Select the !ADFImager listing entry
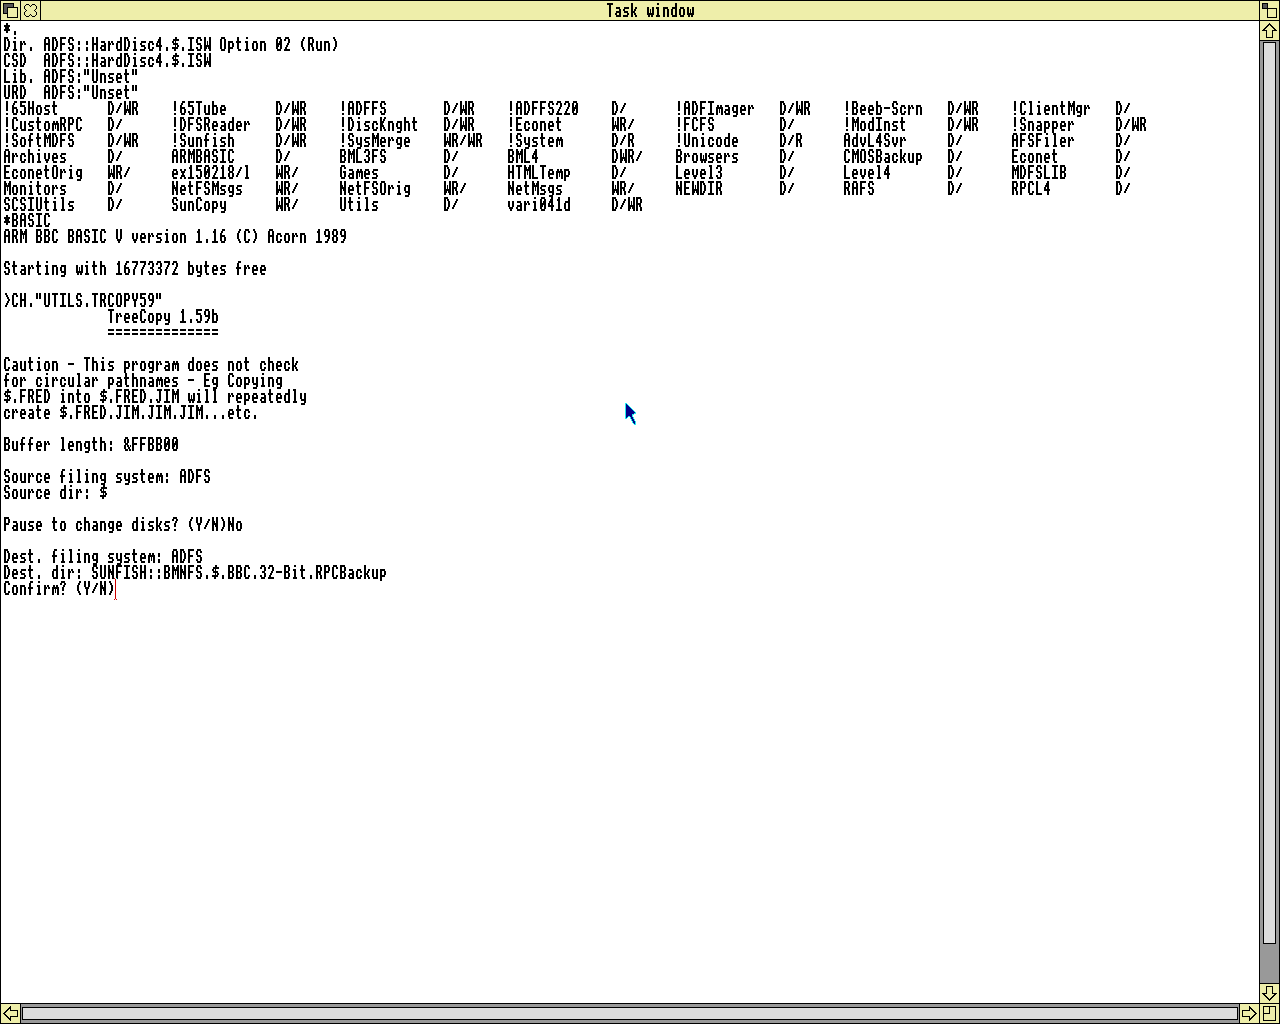The image size is (1280, 1024). (x=714, y=109)
